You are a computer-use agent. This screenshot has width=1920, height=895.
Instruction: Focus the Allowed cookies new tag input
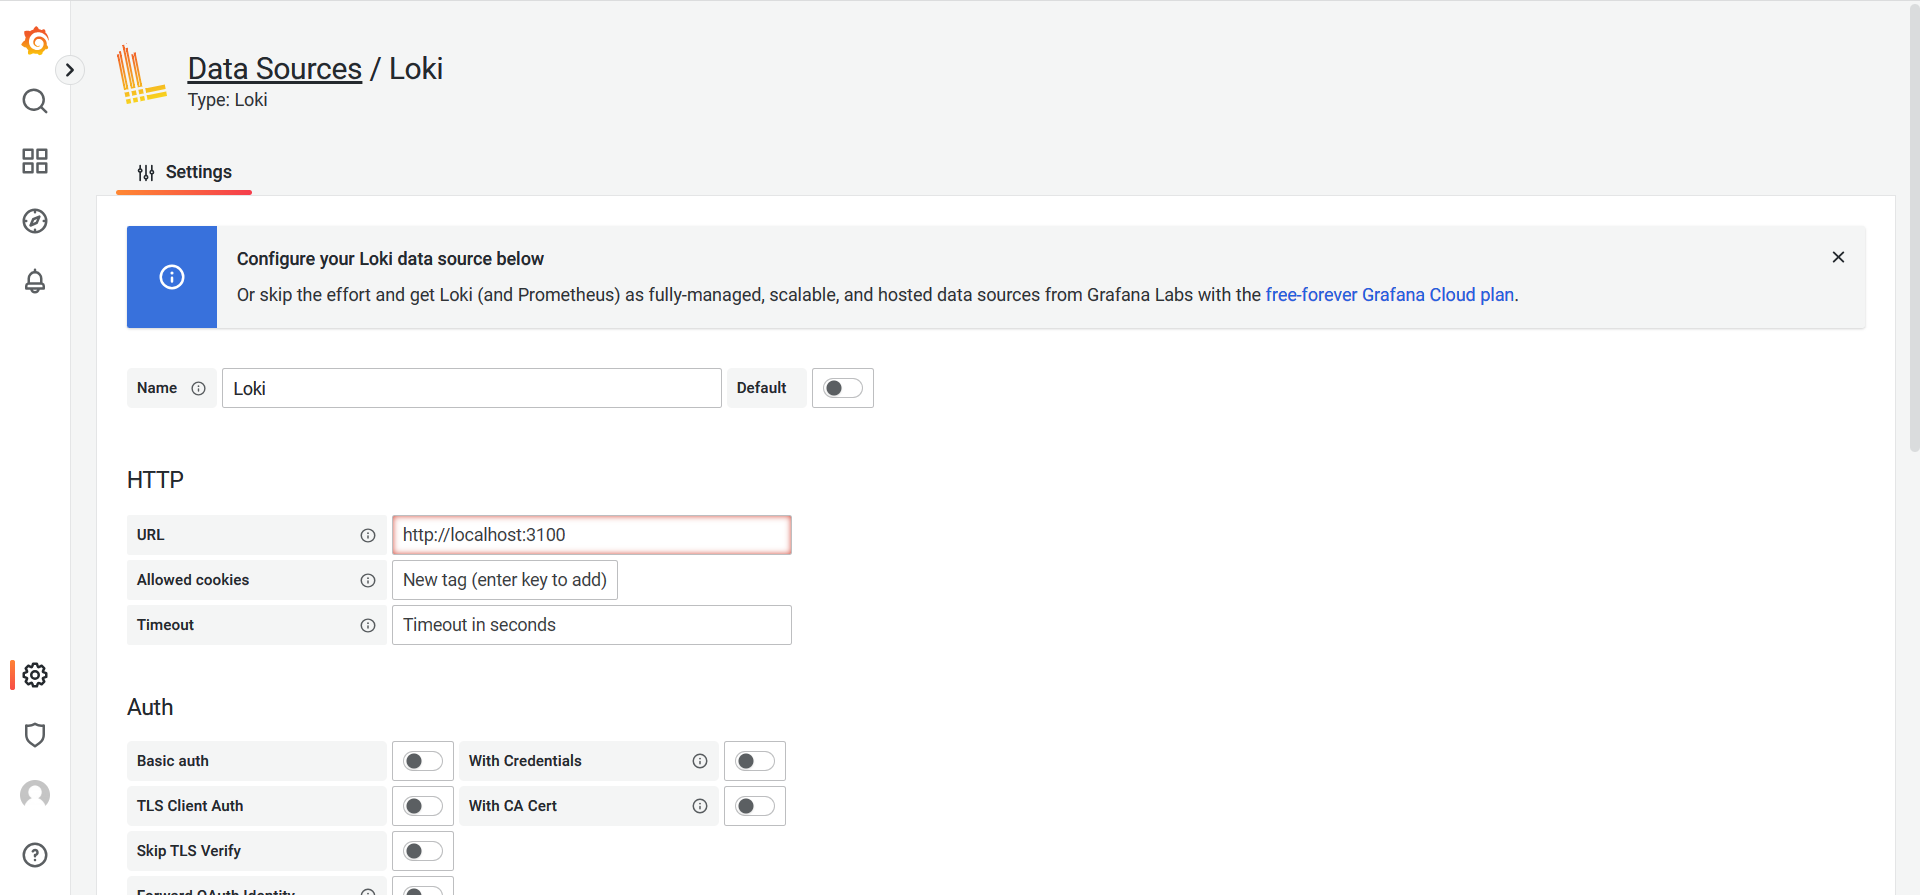coord(505,580)
